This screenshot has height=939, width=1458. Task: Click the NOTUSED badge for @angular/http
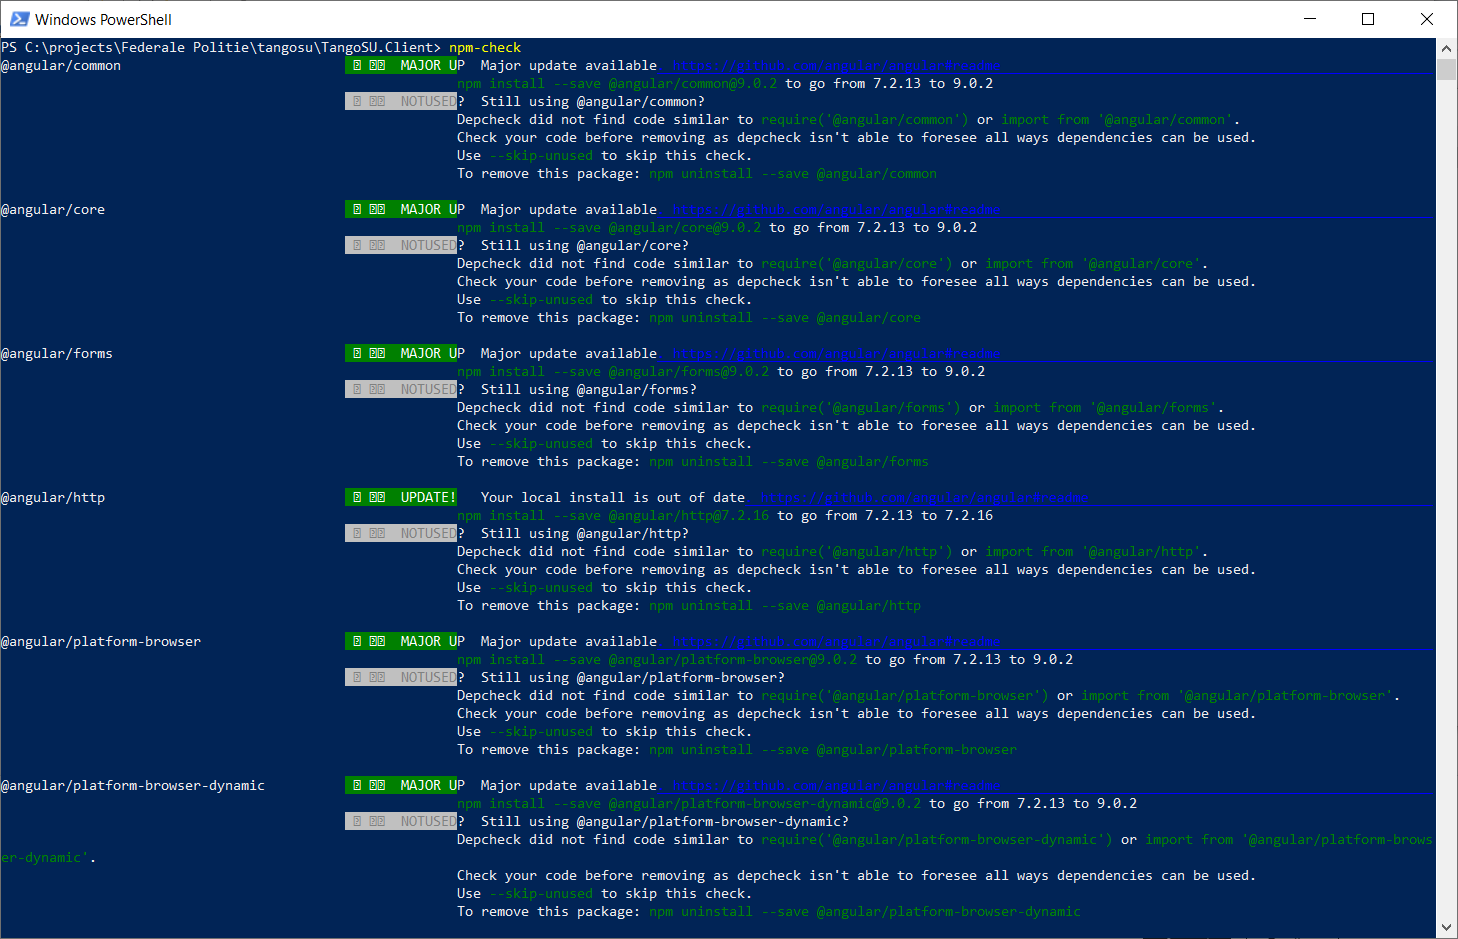point(401,533)
